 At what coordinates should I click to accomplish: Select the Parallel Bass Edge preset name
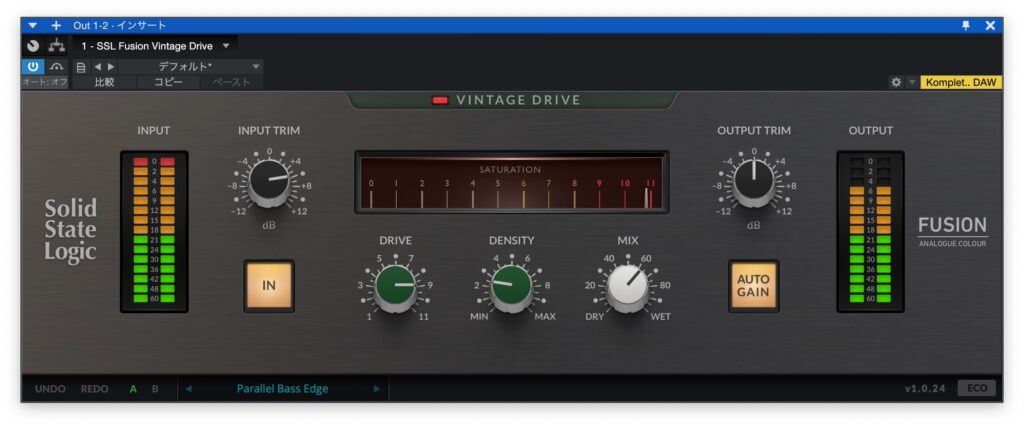click(282, 389)
